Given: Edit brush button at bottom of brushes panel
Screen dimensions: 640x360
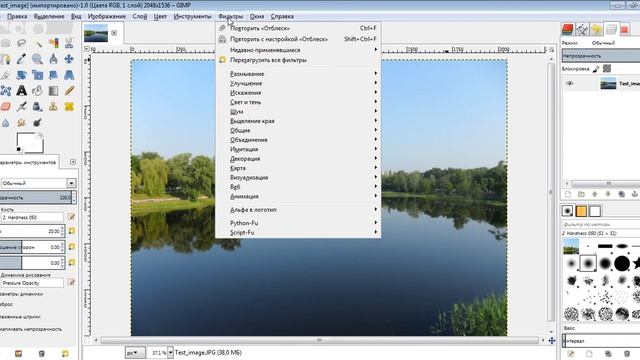Looking at the screenshot, I should point(570,354).
